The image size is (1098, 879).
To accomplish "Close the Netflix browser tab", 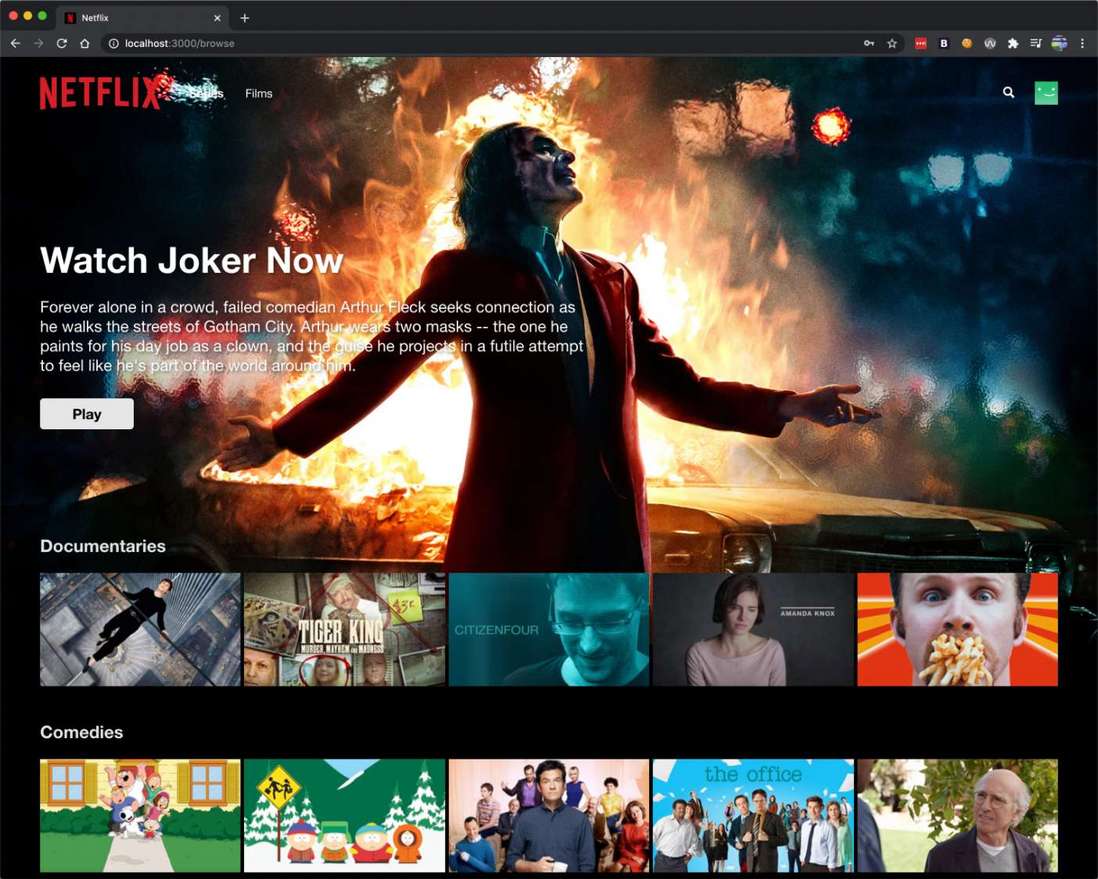I will point(217,18).
